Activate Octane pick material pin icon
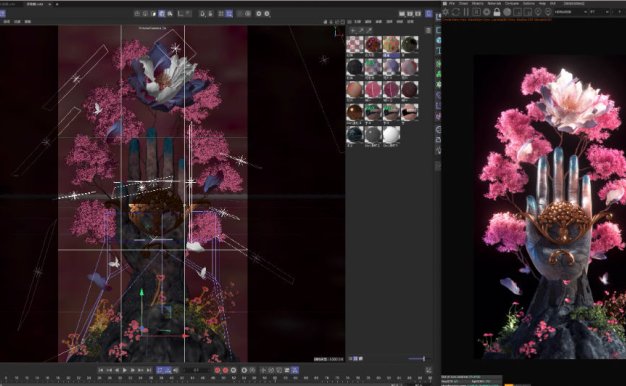Viewport: 626px width, 386px height. [548, 12]
